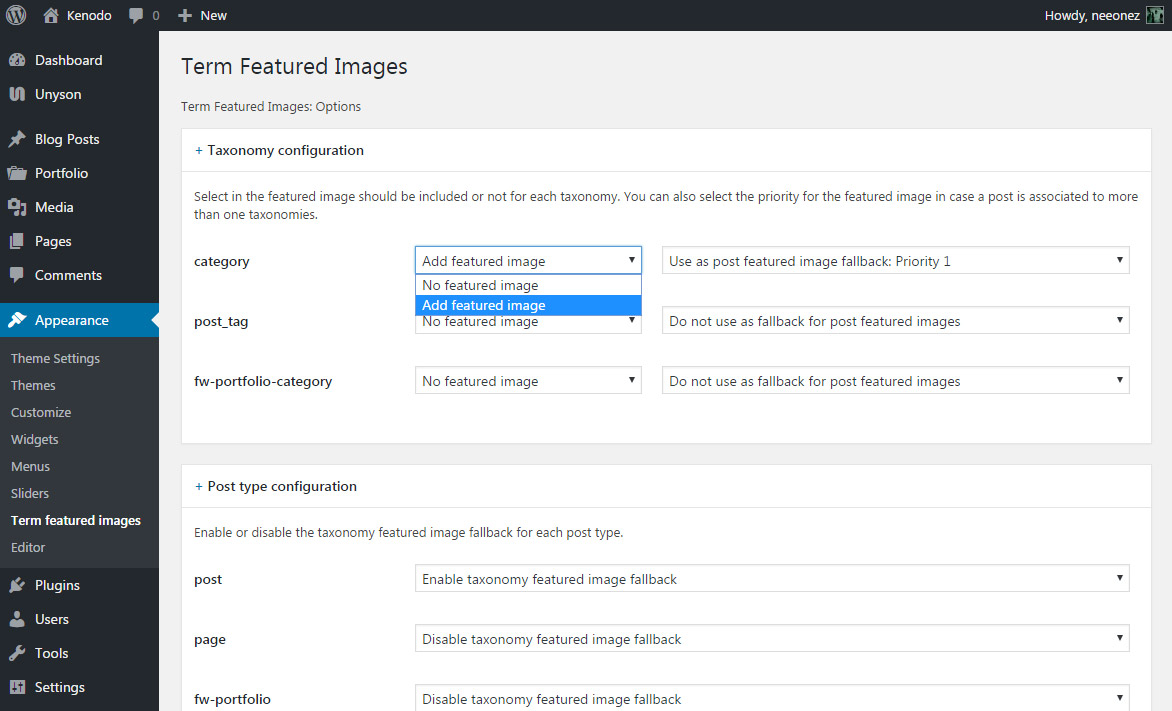Open fw-portfolio-category featured image dropdown

click(528, 381)
